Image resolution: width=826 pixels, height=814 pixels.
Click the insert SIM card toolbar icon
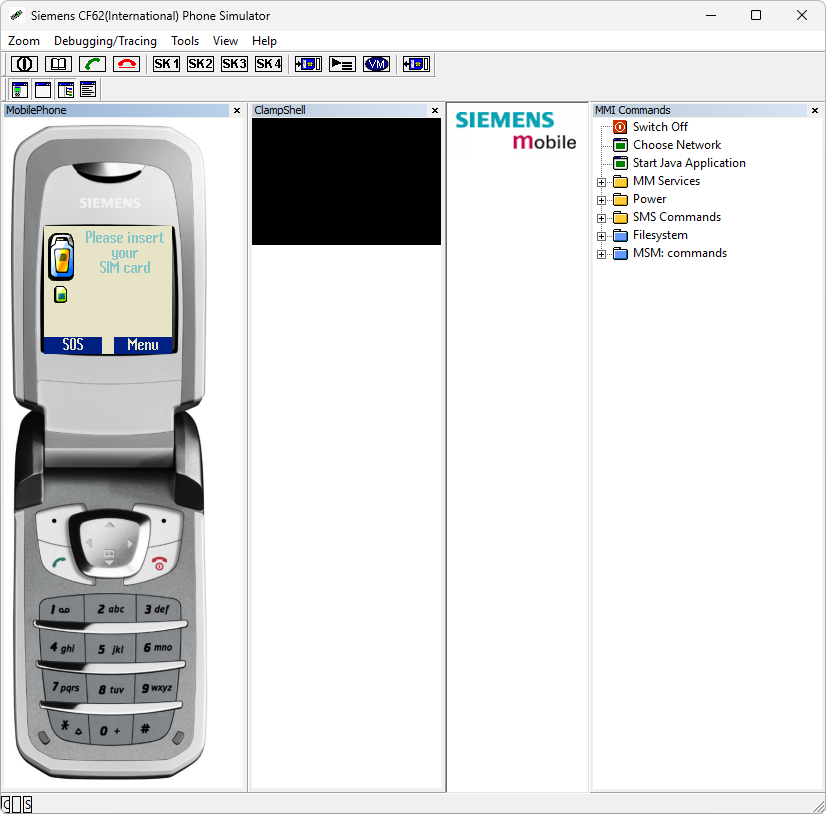tap(308, 64)
